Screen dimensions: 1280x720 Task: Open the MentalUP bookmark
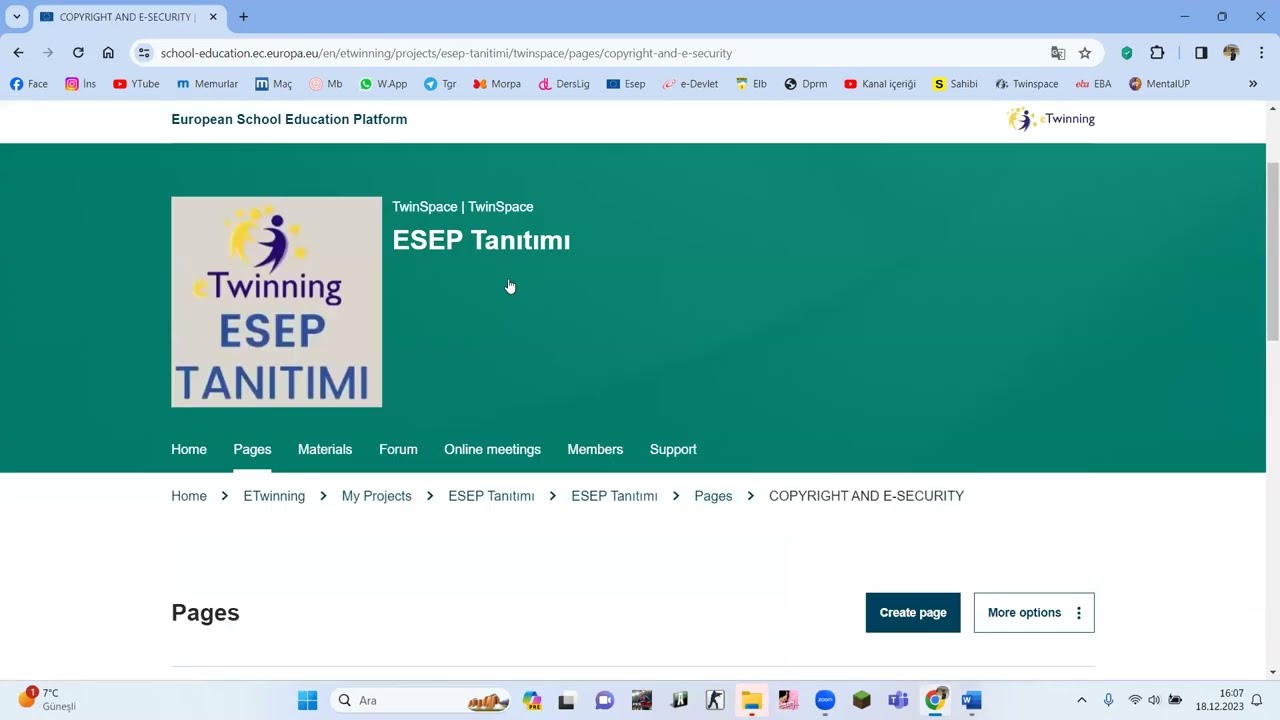[1159, 84]
